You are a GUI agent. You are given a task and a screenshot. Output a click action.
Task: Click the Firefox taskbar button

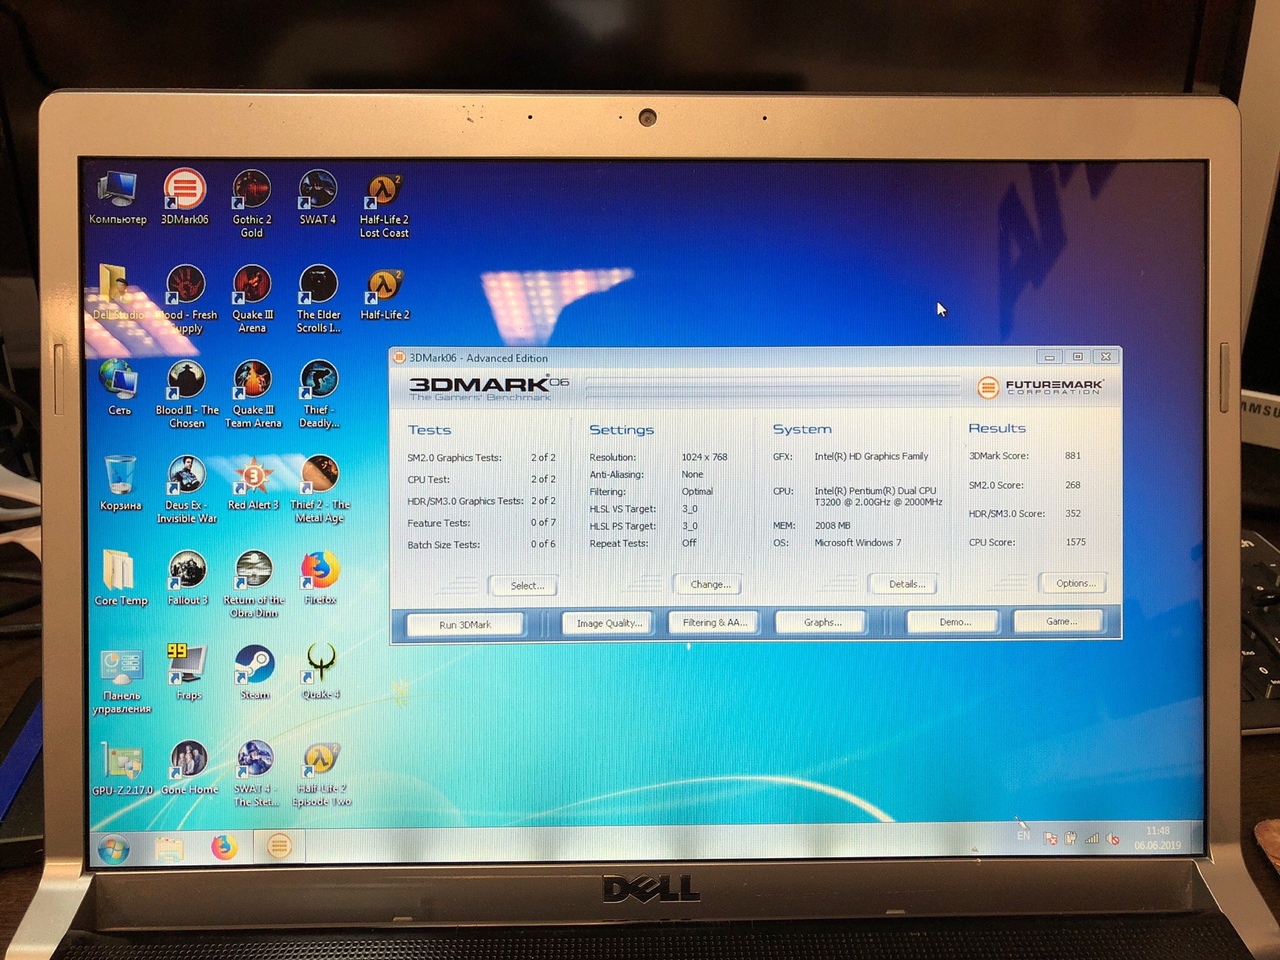(x=224, y=848)
